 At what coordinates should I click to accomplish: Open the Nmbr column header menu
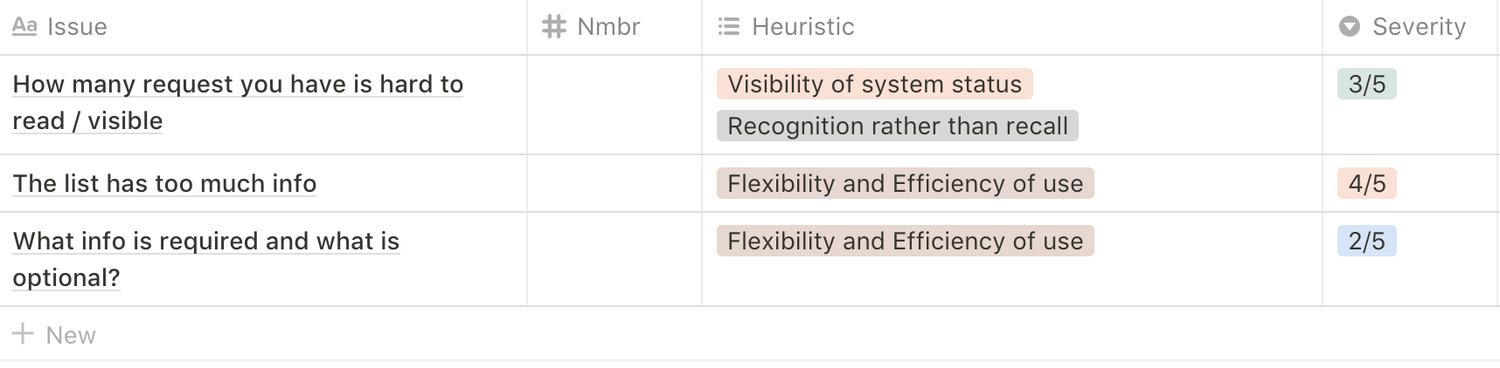614,27
